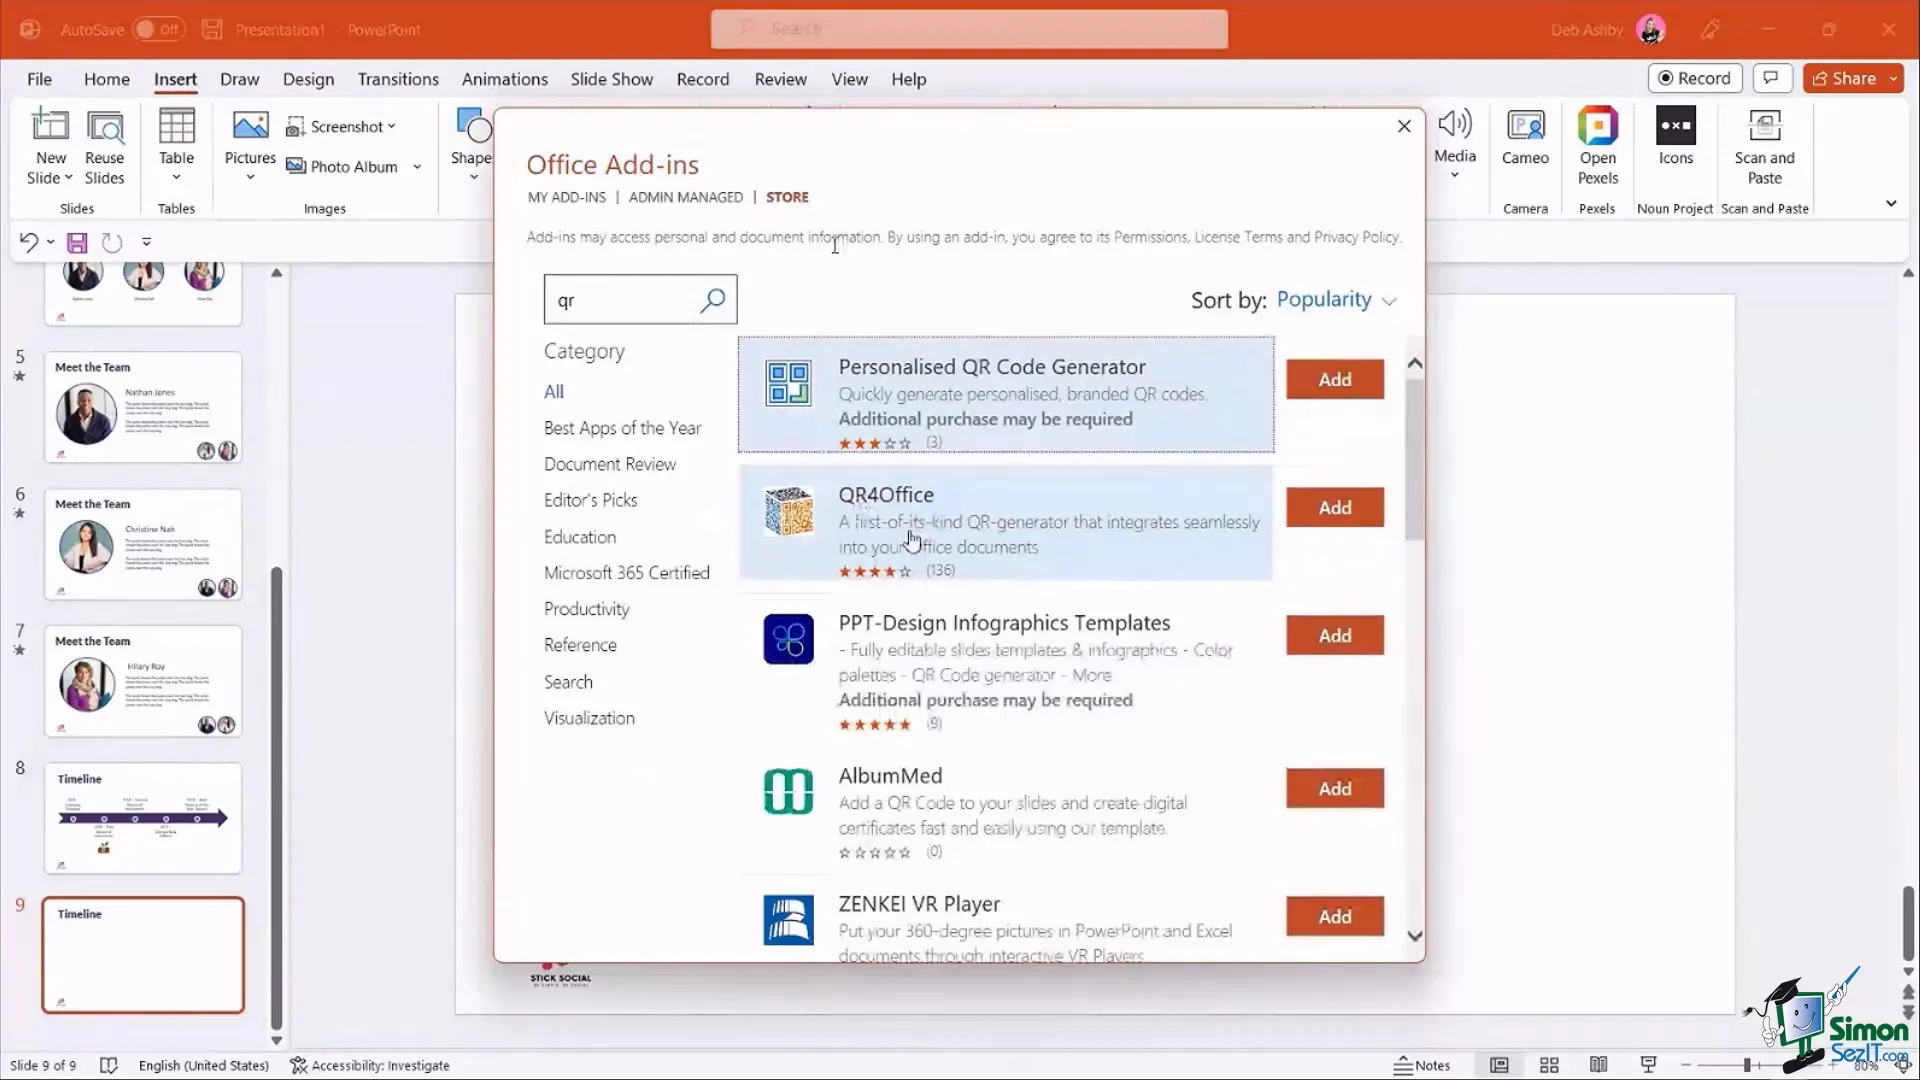Click the QR4Office add-in icon
The height and width of the screenshot is (1080, 1920).
[788, 511]
